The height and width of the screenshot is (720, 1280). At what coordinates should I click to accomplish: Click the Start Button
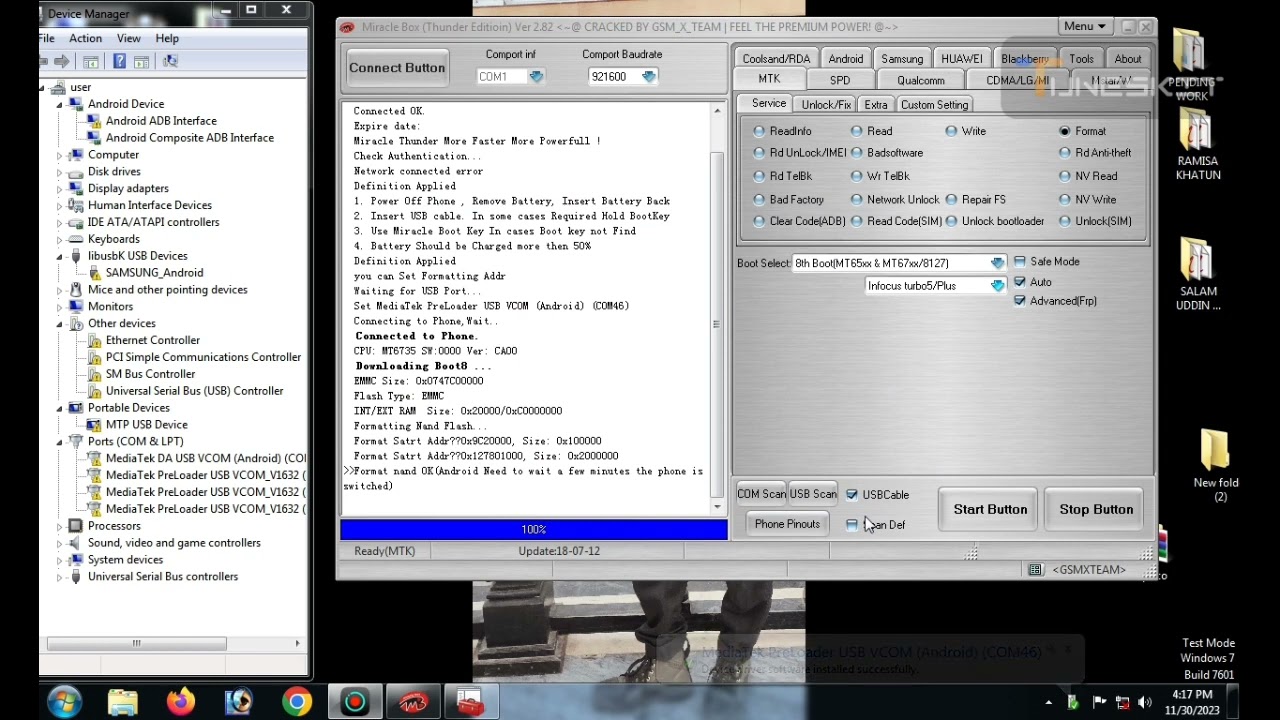(x=990, y=510)
